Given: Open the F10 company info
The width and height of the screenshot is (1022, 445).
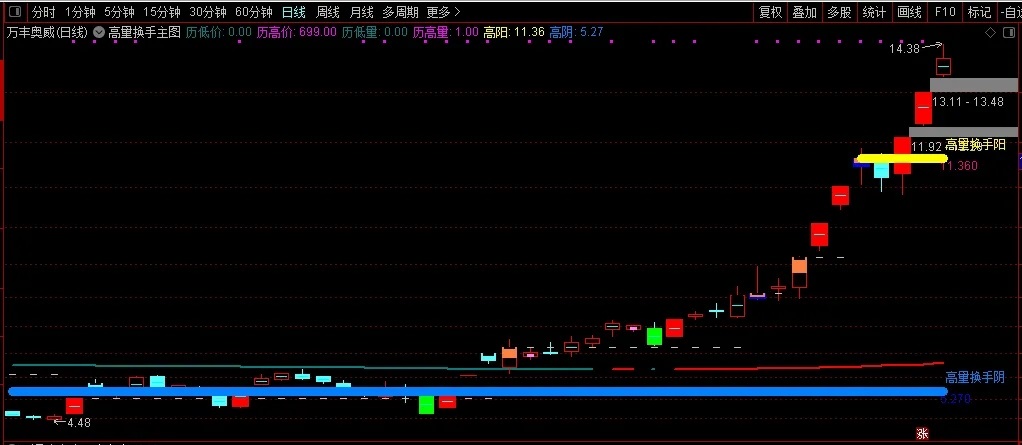Looking at the screenshot, I should (x=944, y=12).
